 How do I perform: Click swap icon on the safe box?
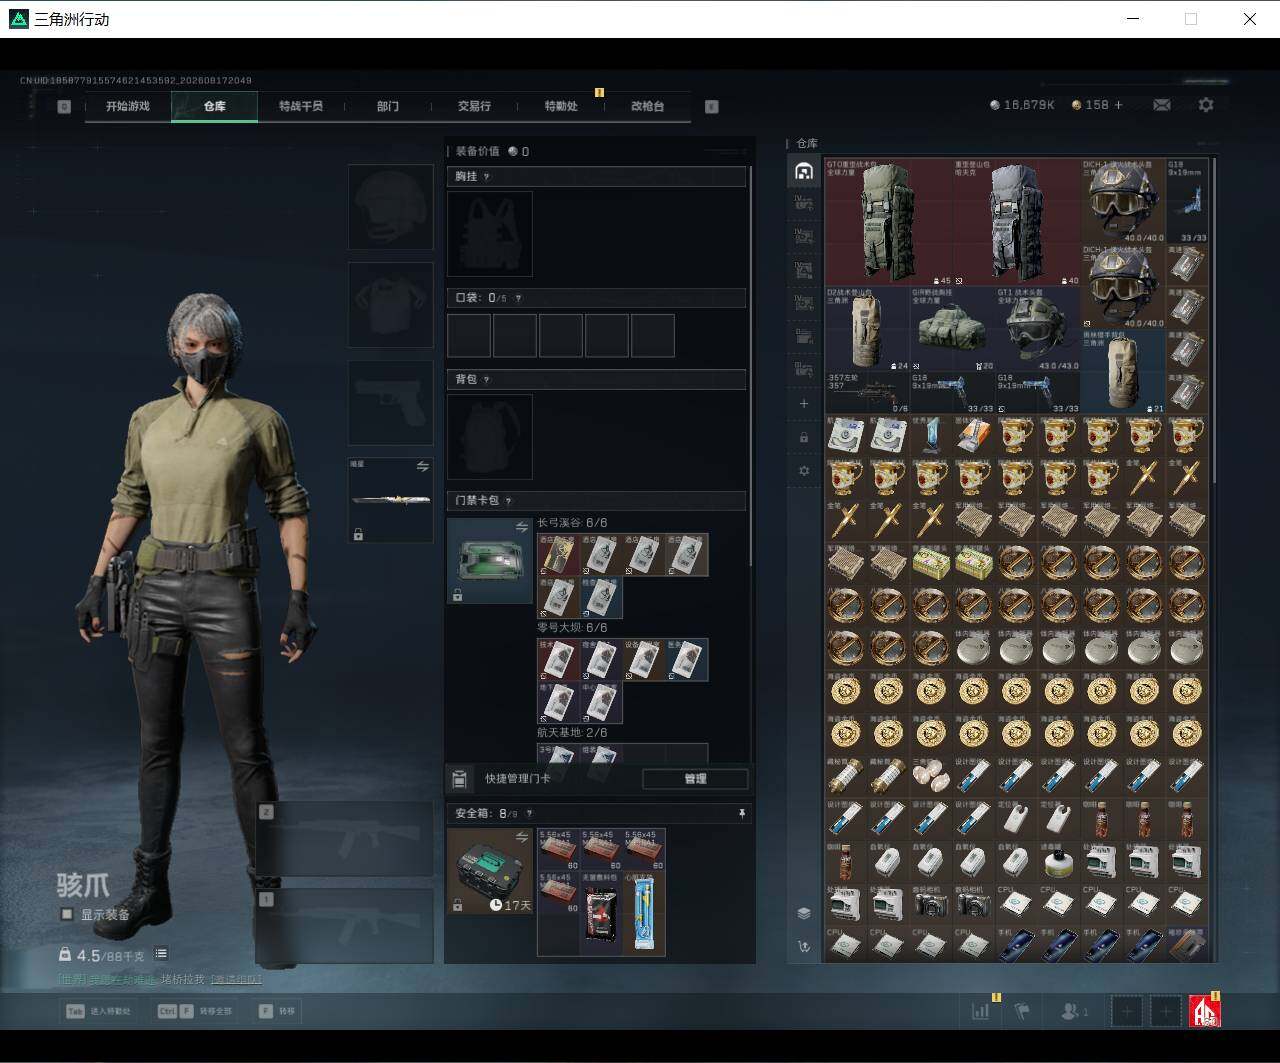click(x=521, y=837)
